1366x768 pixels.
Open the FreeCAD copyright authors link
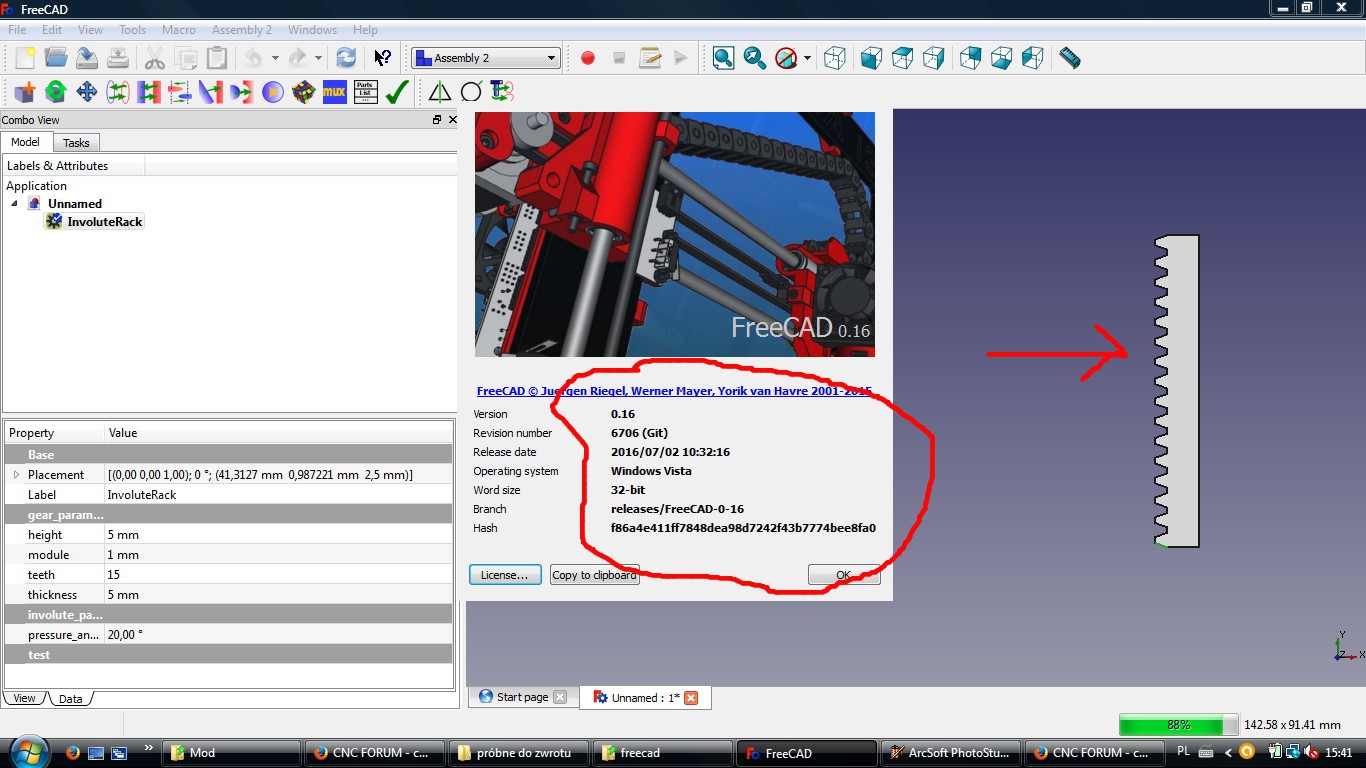(674, 391)
